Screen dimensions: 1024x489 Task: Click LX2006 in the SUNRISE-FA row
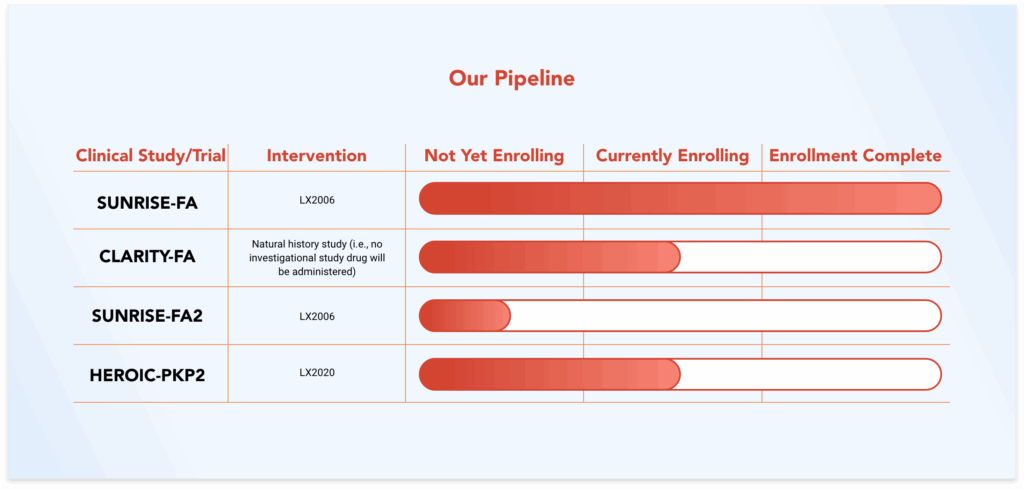click(x=316, y=200)
